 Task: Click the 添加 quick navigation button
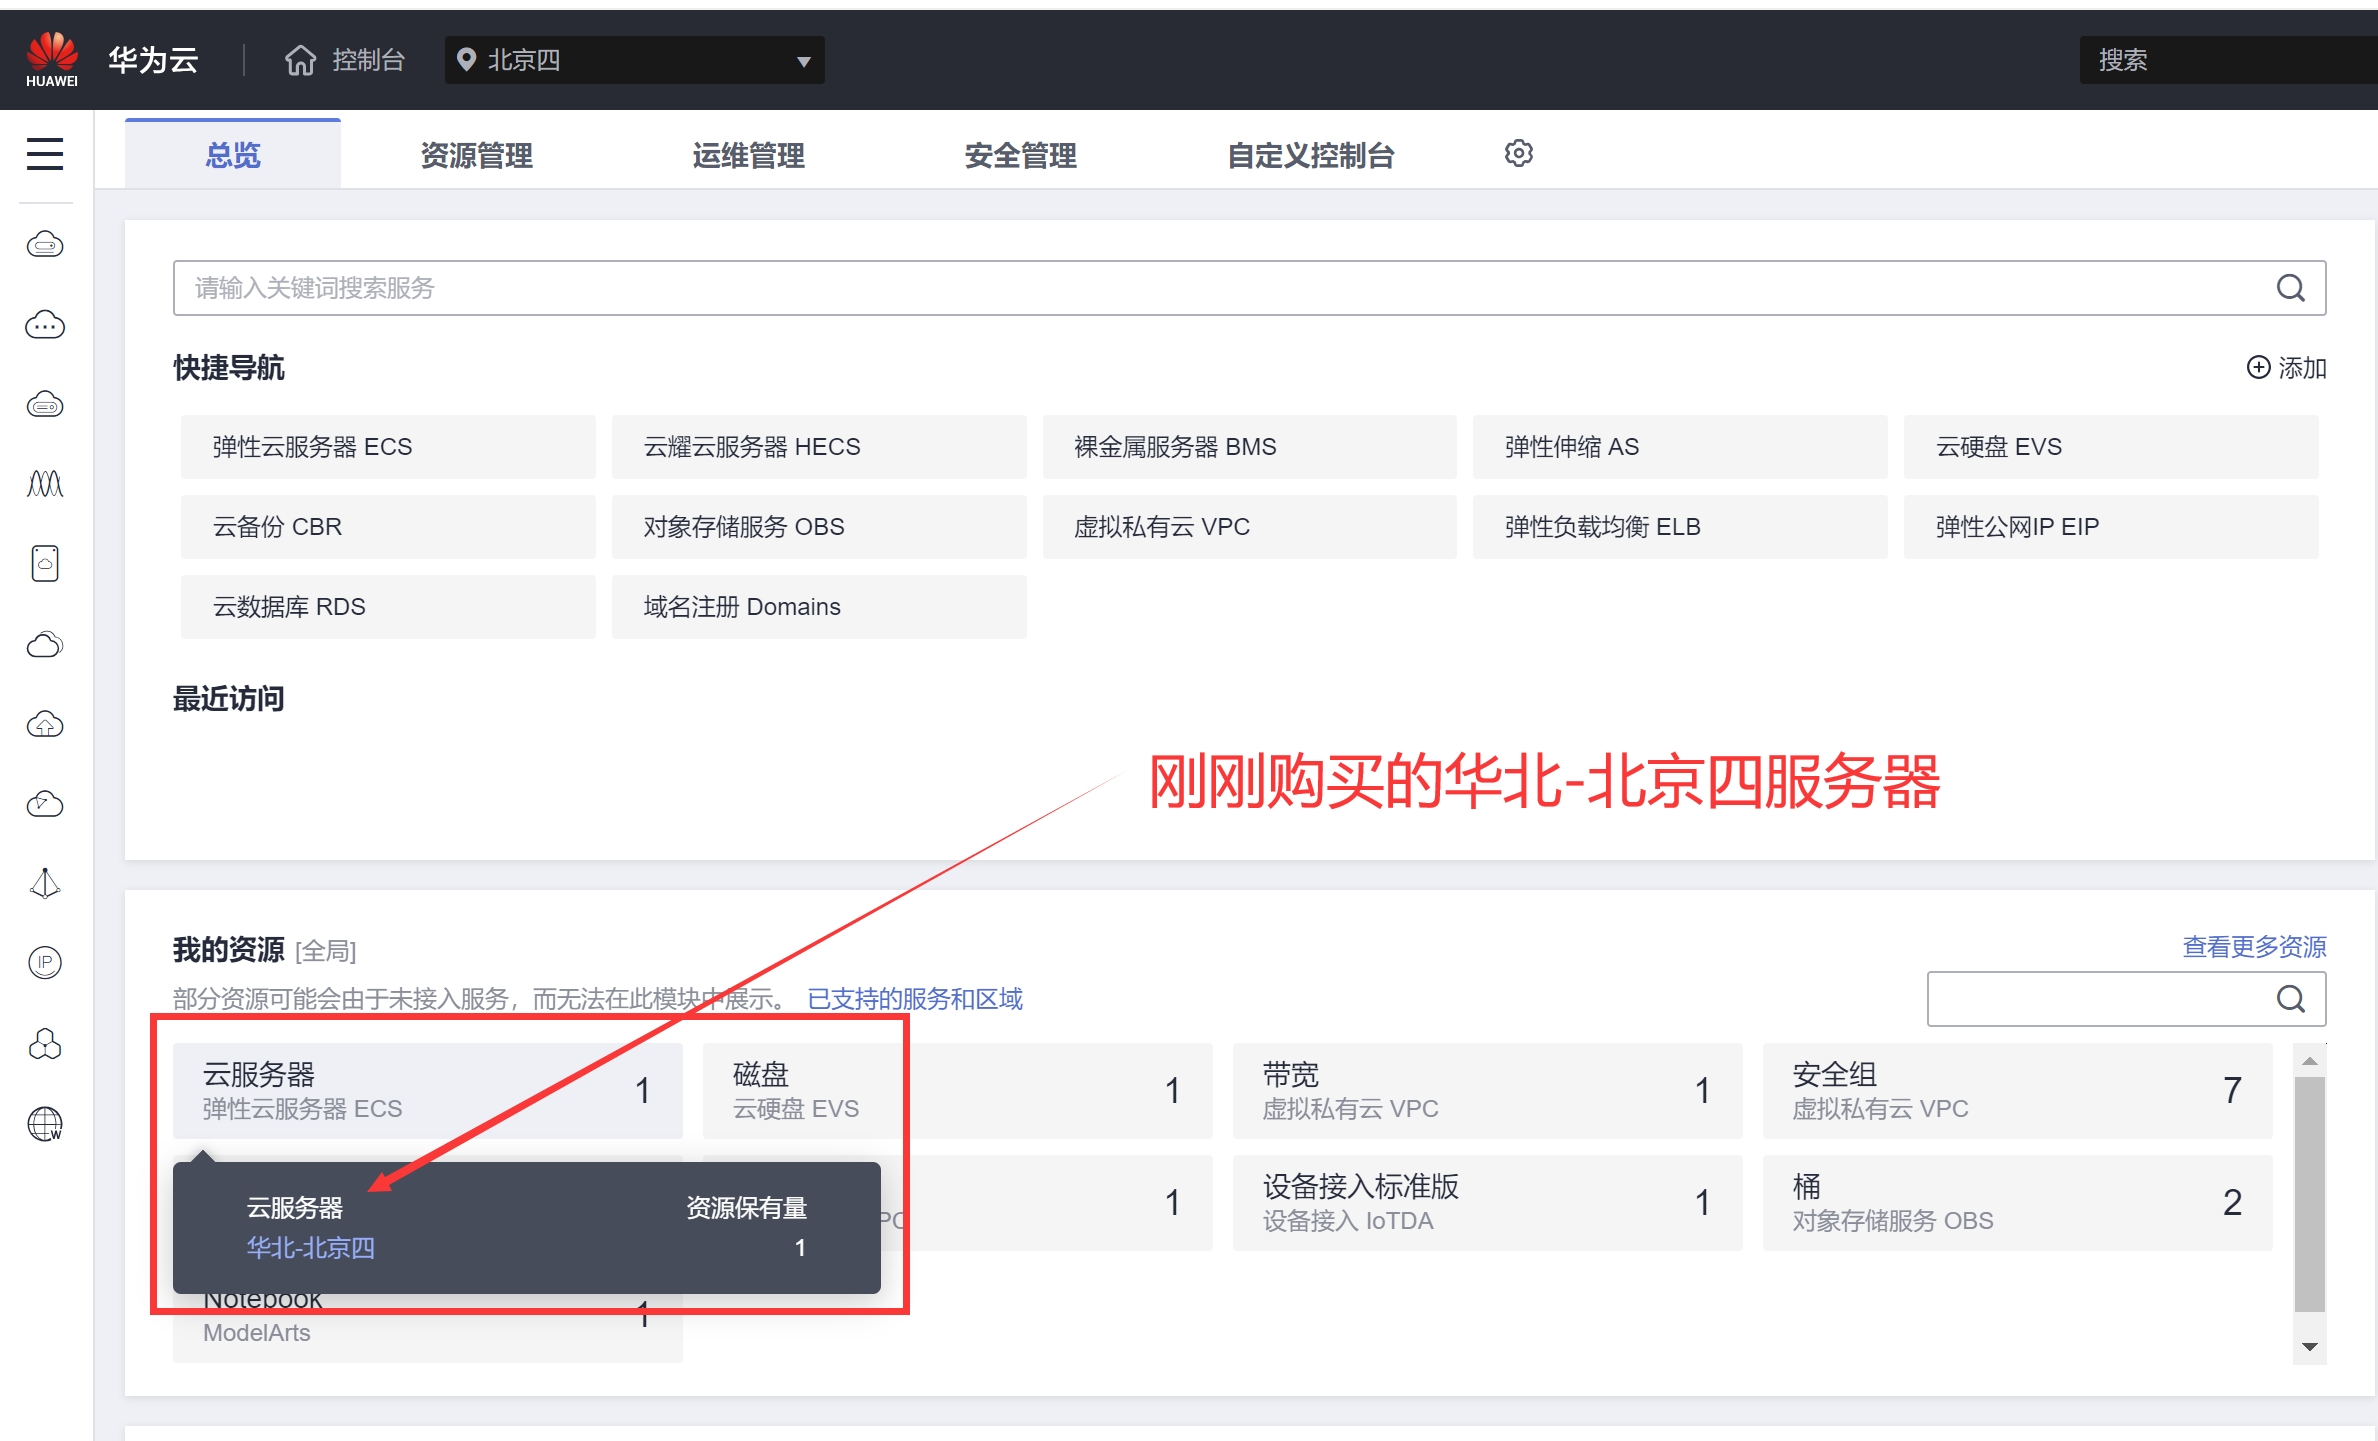click(x=2286, y=368)
